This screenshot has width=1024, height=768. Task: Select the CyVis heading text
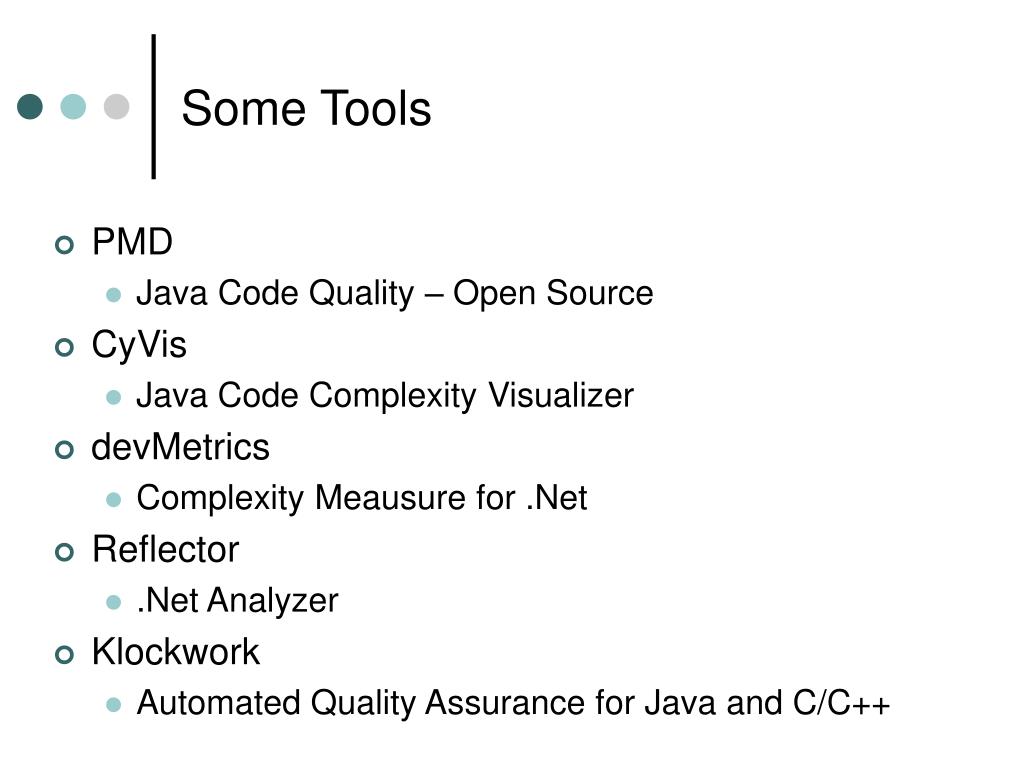point(139,345)
